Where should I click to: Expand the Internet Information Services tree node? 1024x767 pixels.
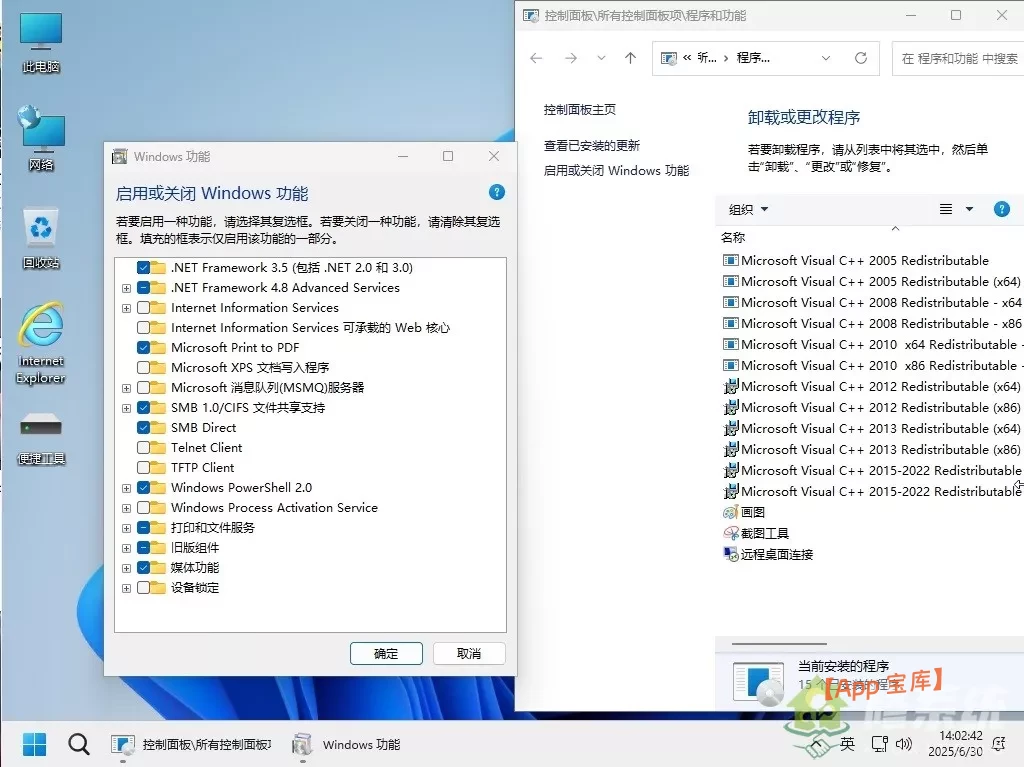tap(126, 308)
